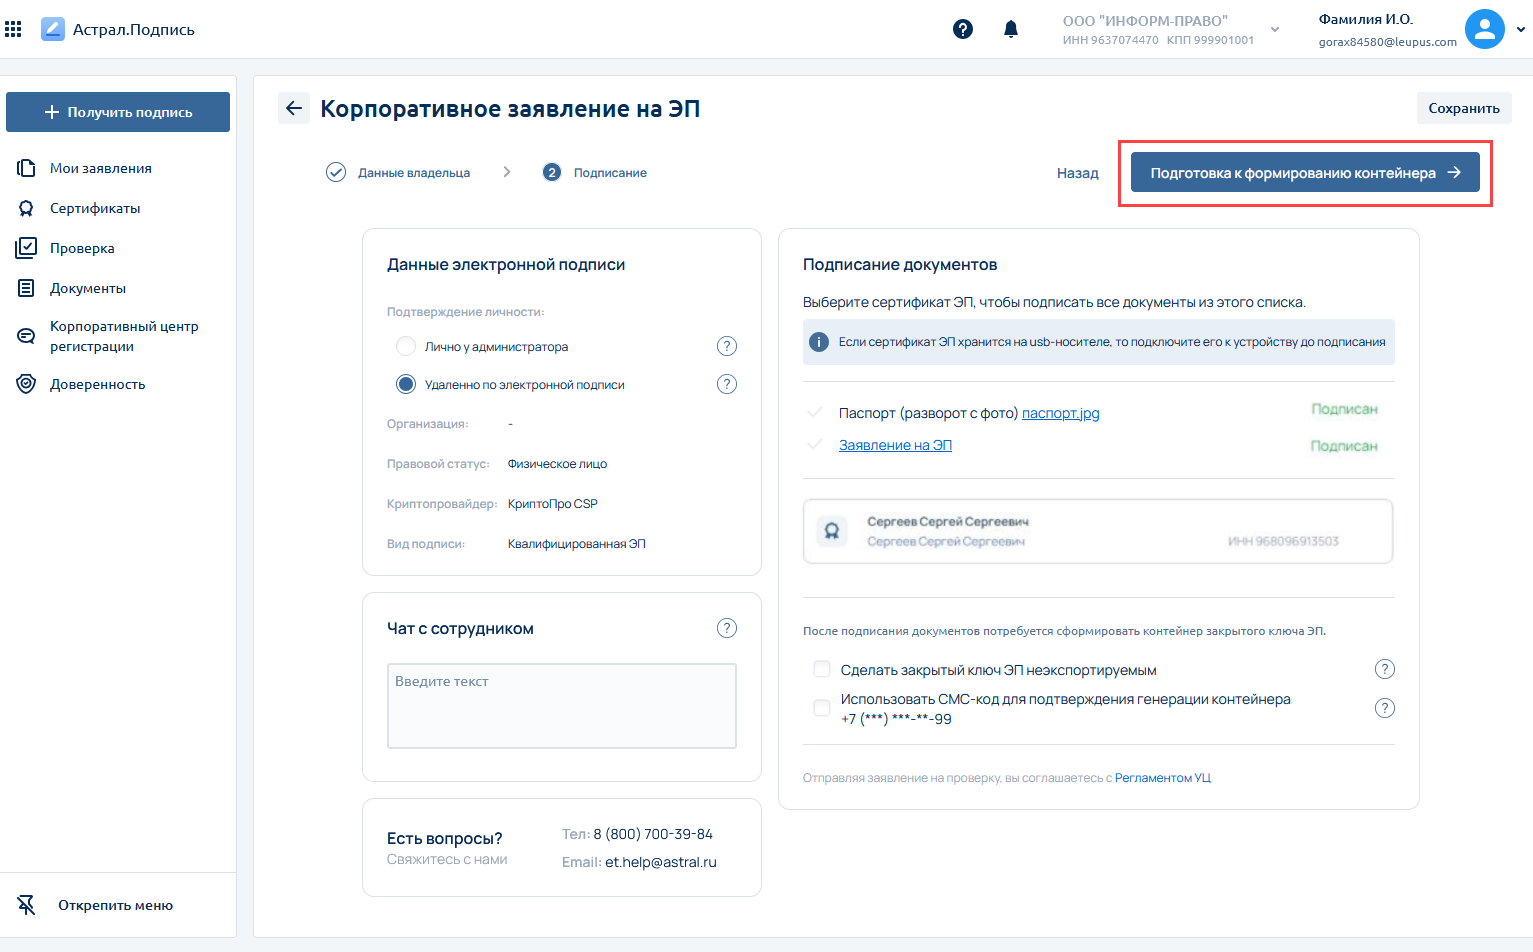Viewport: 1533px width, 952px height.
Task: Click the certificate ribbon icon in card
Action: click(831, 532)
